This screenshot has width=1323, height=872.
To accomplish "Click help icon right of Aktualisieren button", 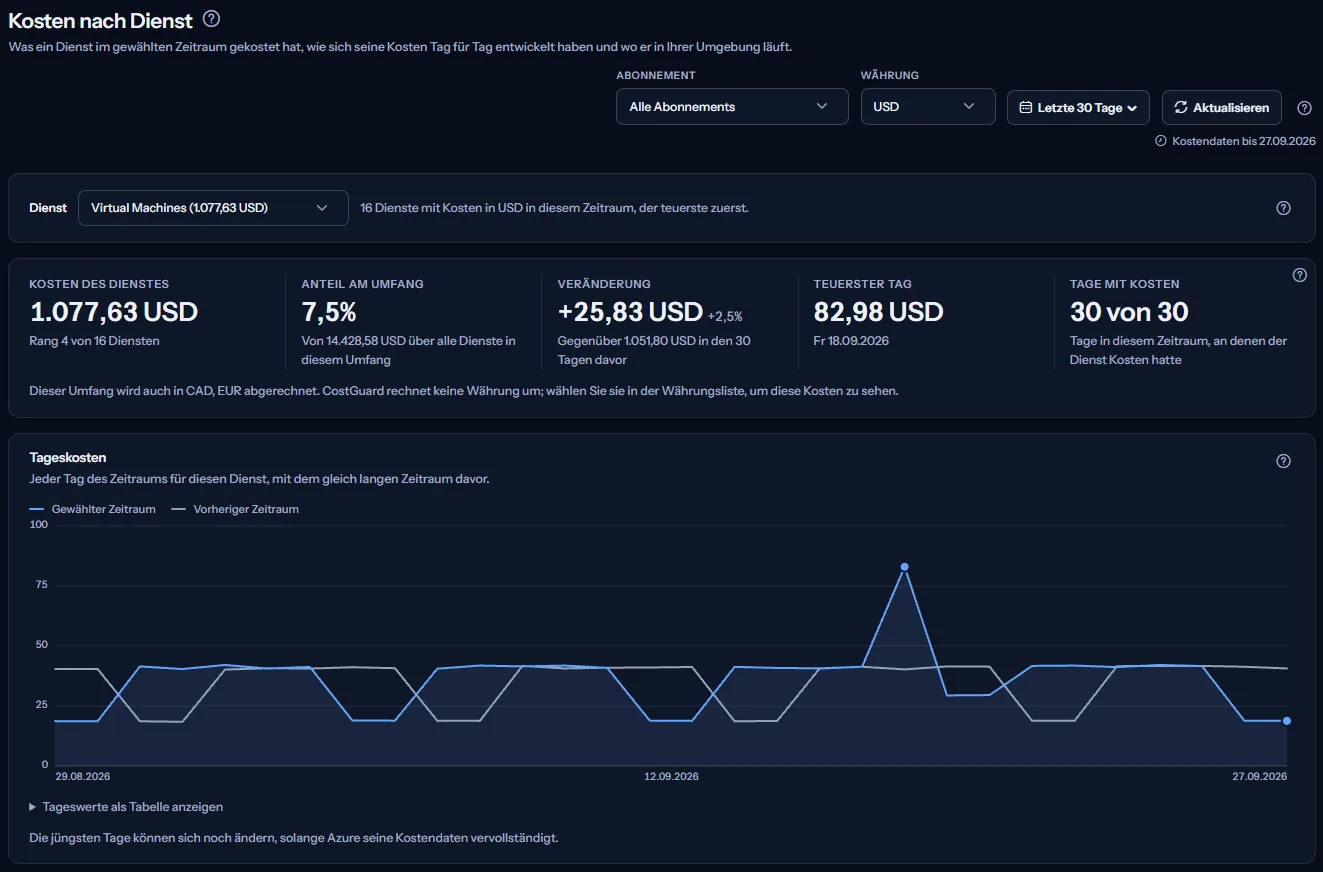I will [1304, 108].
